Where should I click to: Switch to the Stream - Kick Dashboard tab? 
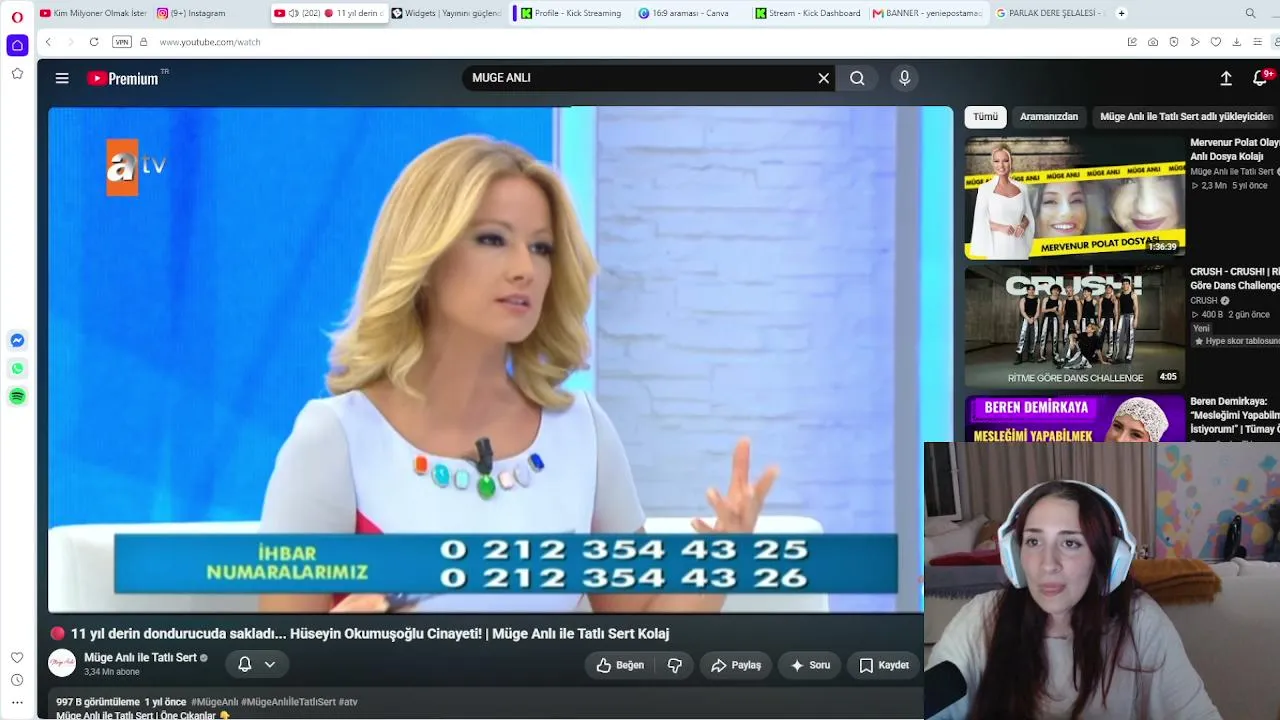point(808,13)
